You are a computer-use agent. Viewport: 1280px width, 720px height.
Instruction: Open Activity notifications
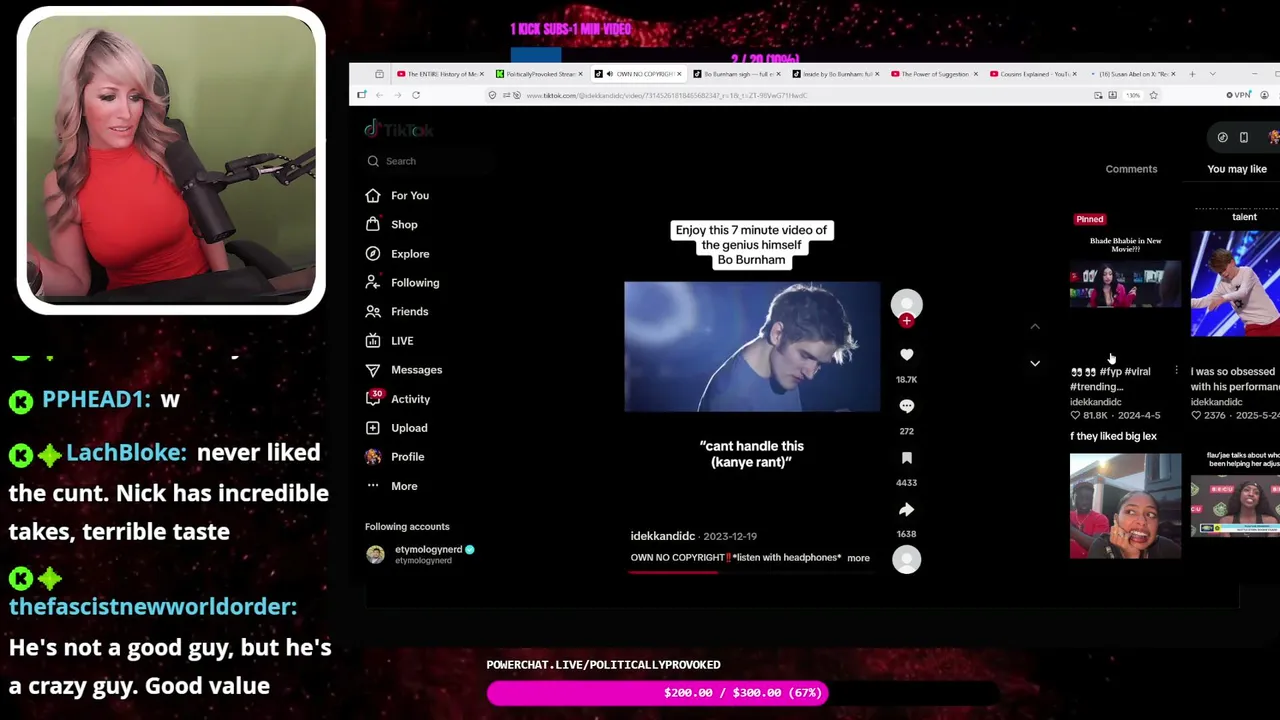tap(398, 399)
